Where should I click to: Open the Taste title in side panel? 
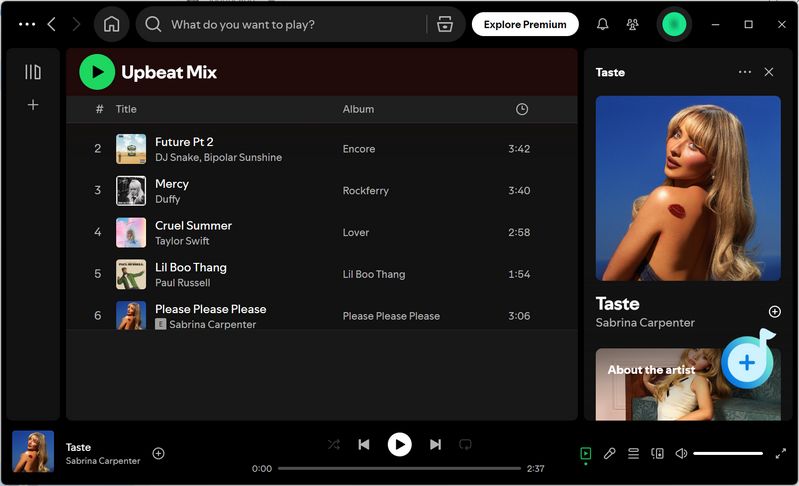click(x=617, y=304)
